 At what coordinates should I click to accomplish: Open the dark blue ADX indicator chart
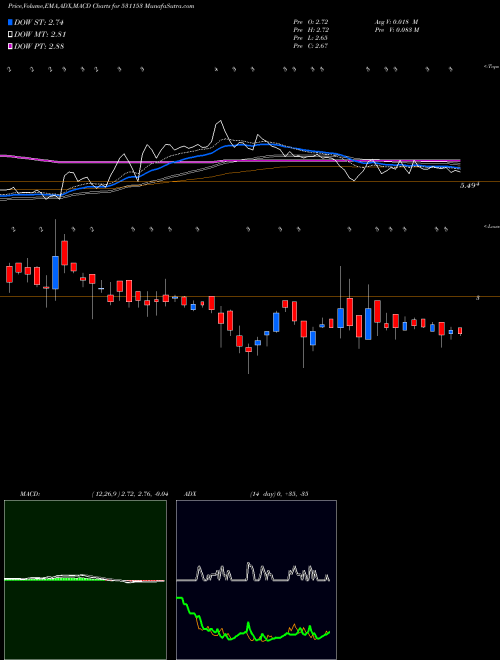pos(256,580)
